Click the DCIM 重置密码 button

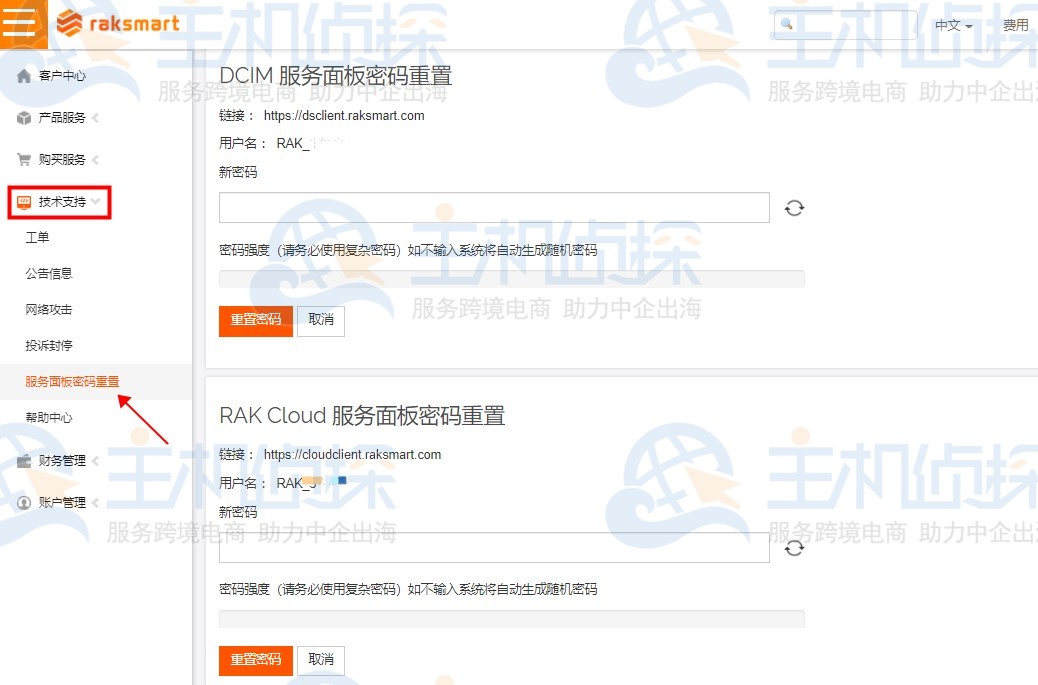pyautogui.click(x=255, y=321)
